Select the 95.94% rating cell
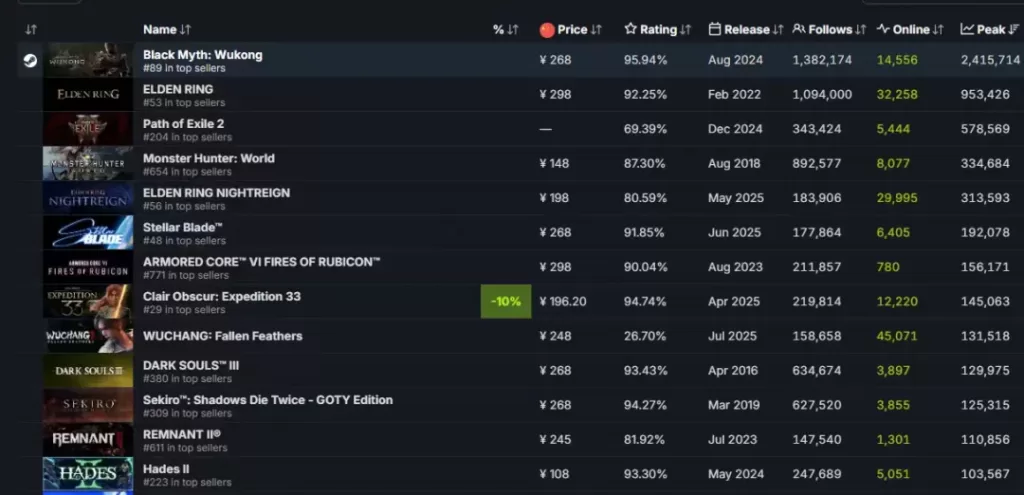The height and width of the screenshot is (495, 1024). tap(645, 60)
